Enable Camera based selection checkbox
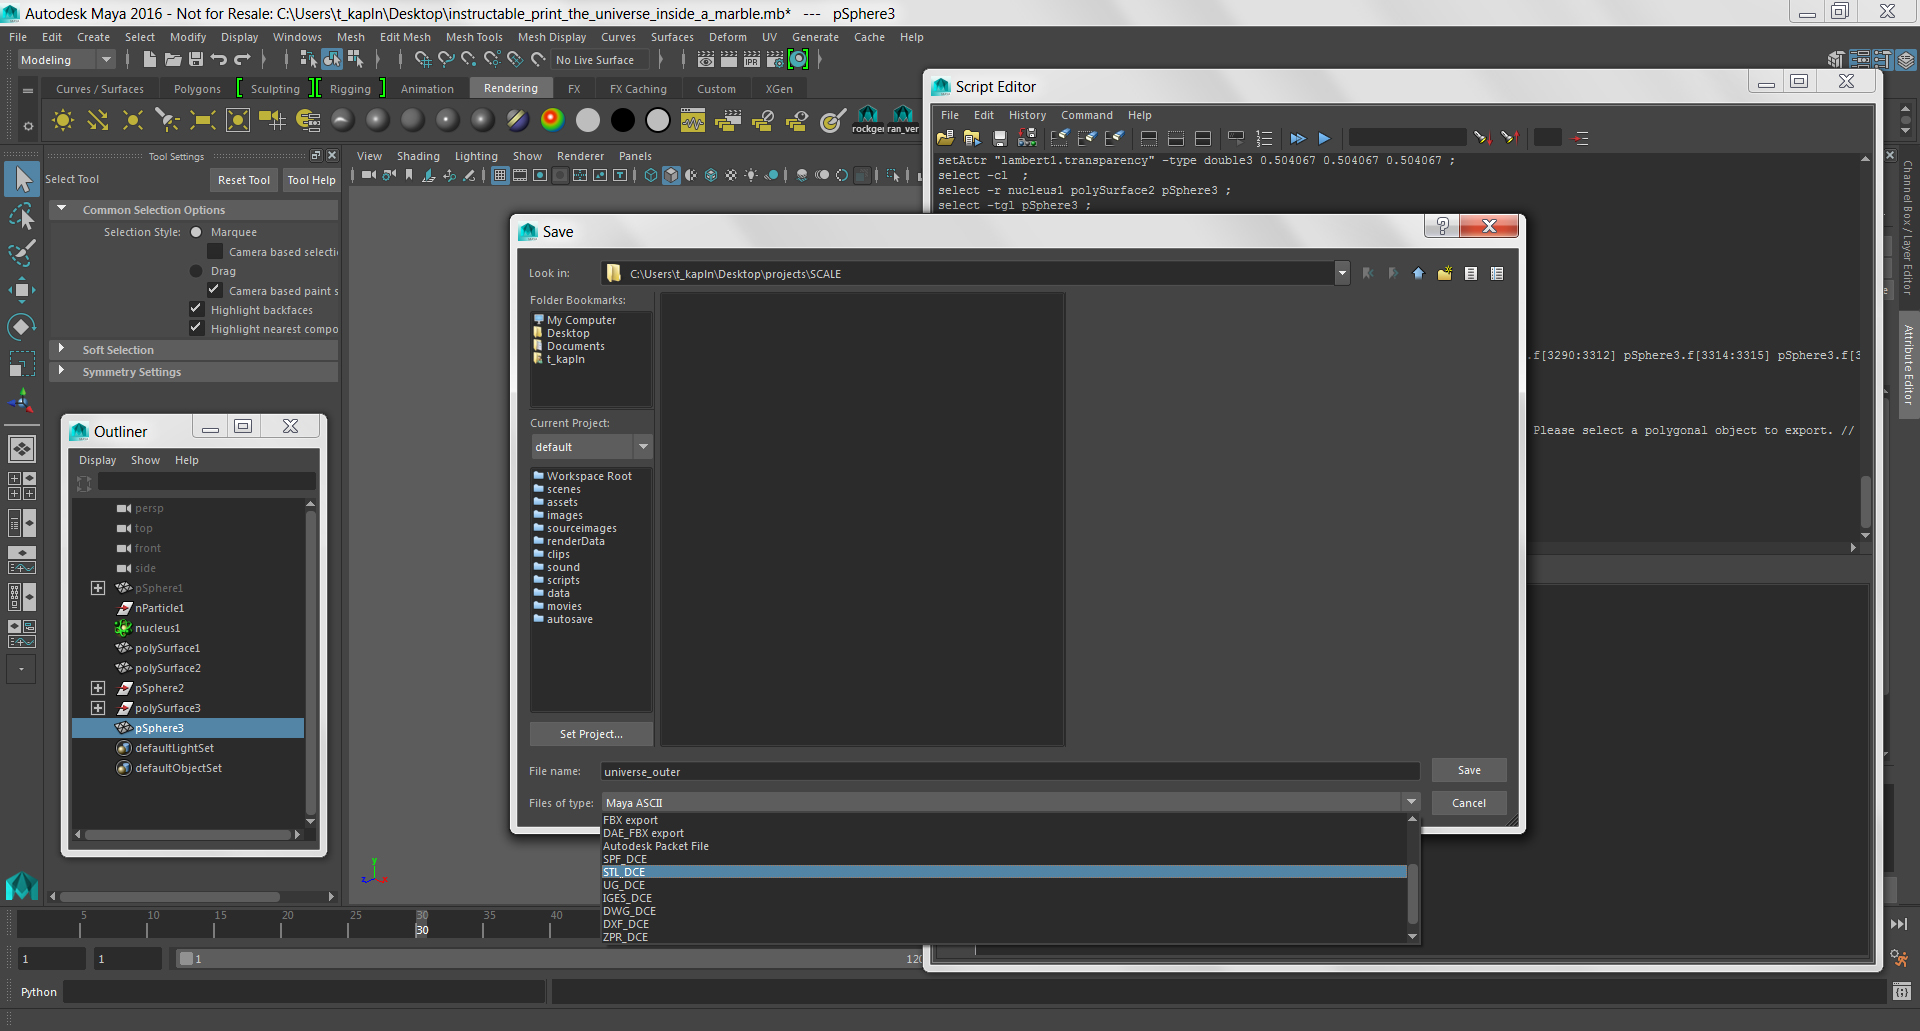Screen dimensions: 1920x1031 coord(214,251)
